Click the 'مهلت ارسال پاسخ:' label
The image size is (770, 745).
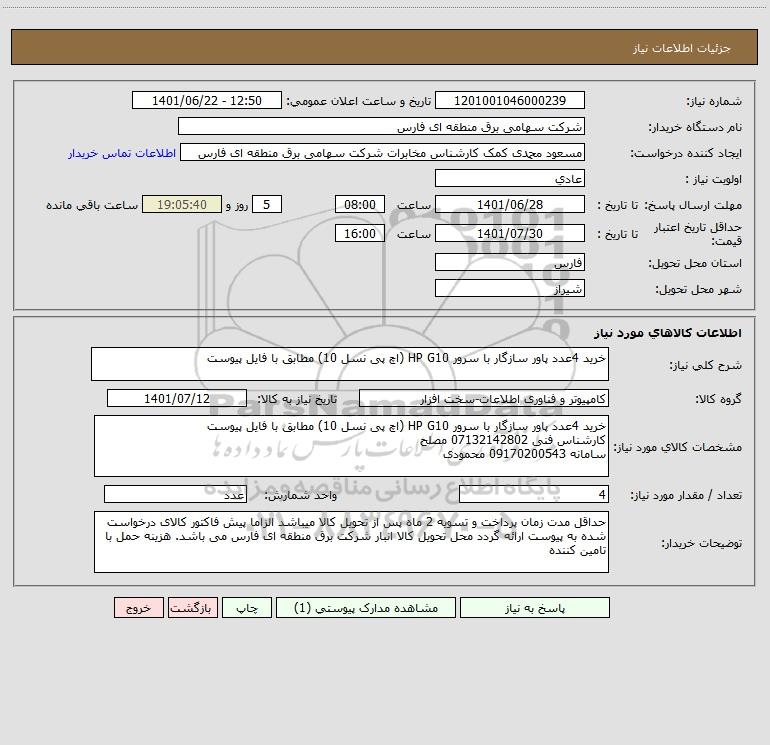pos(693,205)
